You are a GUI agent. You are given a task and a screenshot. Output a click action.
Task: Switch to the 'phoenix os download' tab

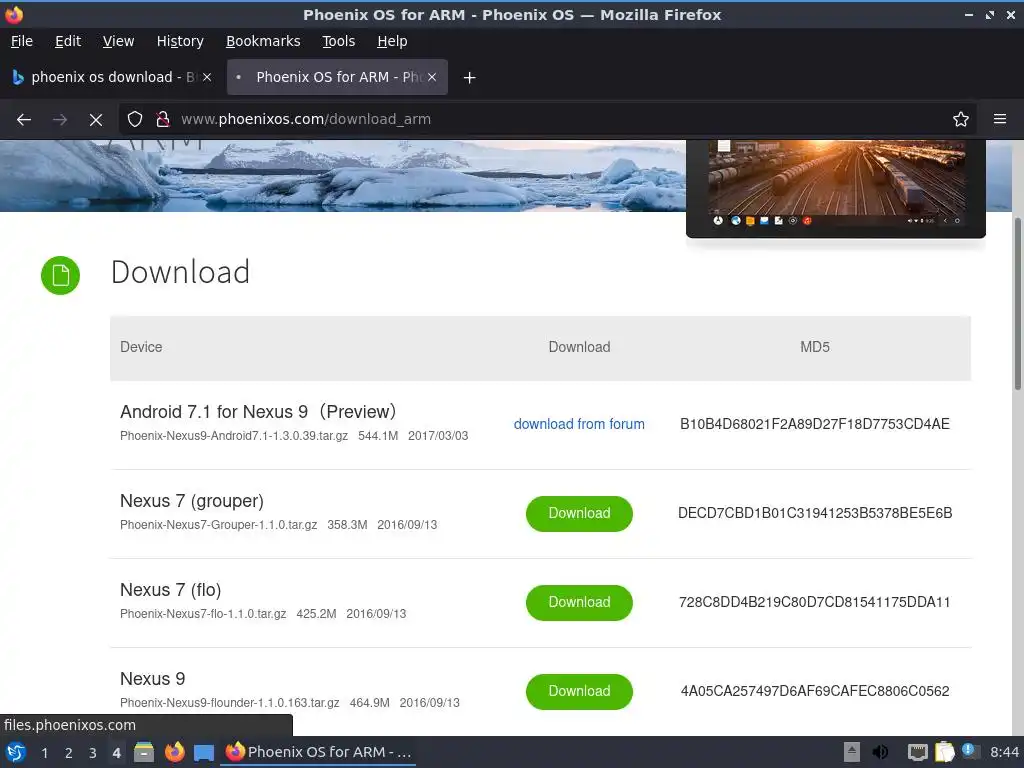click(102, 77)
